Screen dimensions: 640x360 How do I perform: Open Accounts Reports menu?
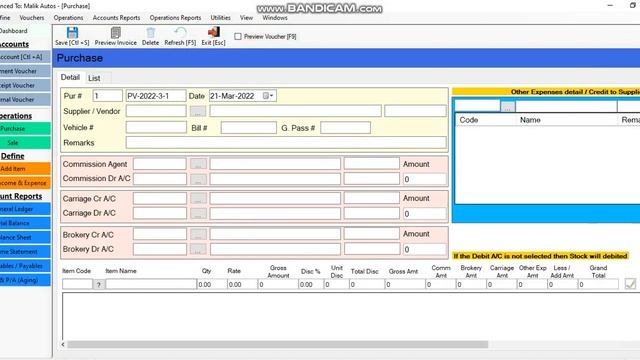[x=116, y=18]
